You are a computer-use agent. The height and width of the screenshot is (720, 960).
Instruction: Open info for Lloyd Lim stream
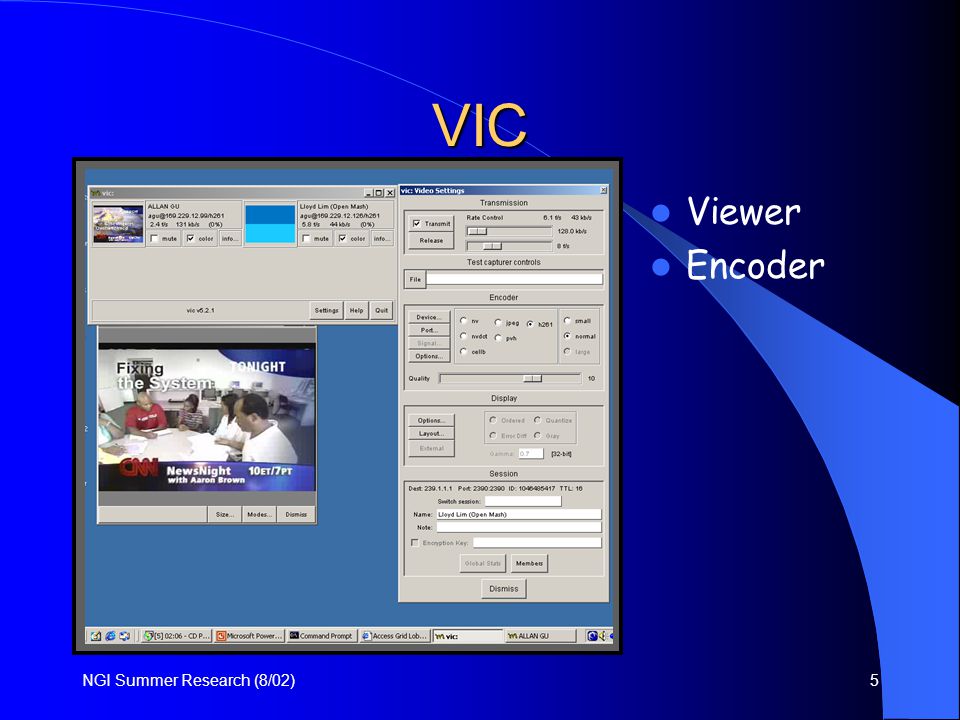pyautogui.click(x=381, y=239)
